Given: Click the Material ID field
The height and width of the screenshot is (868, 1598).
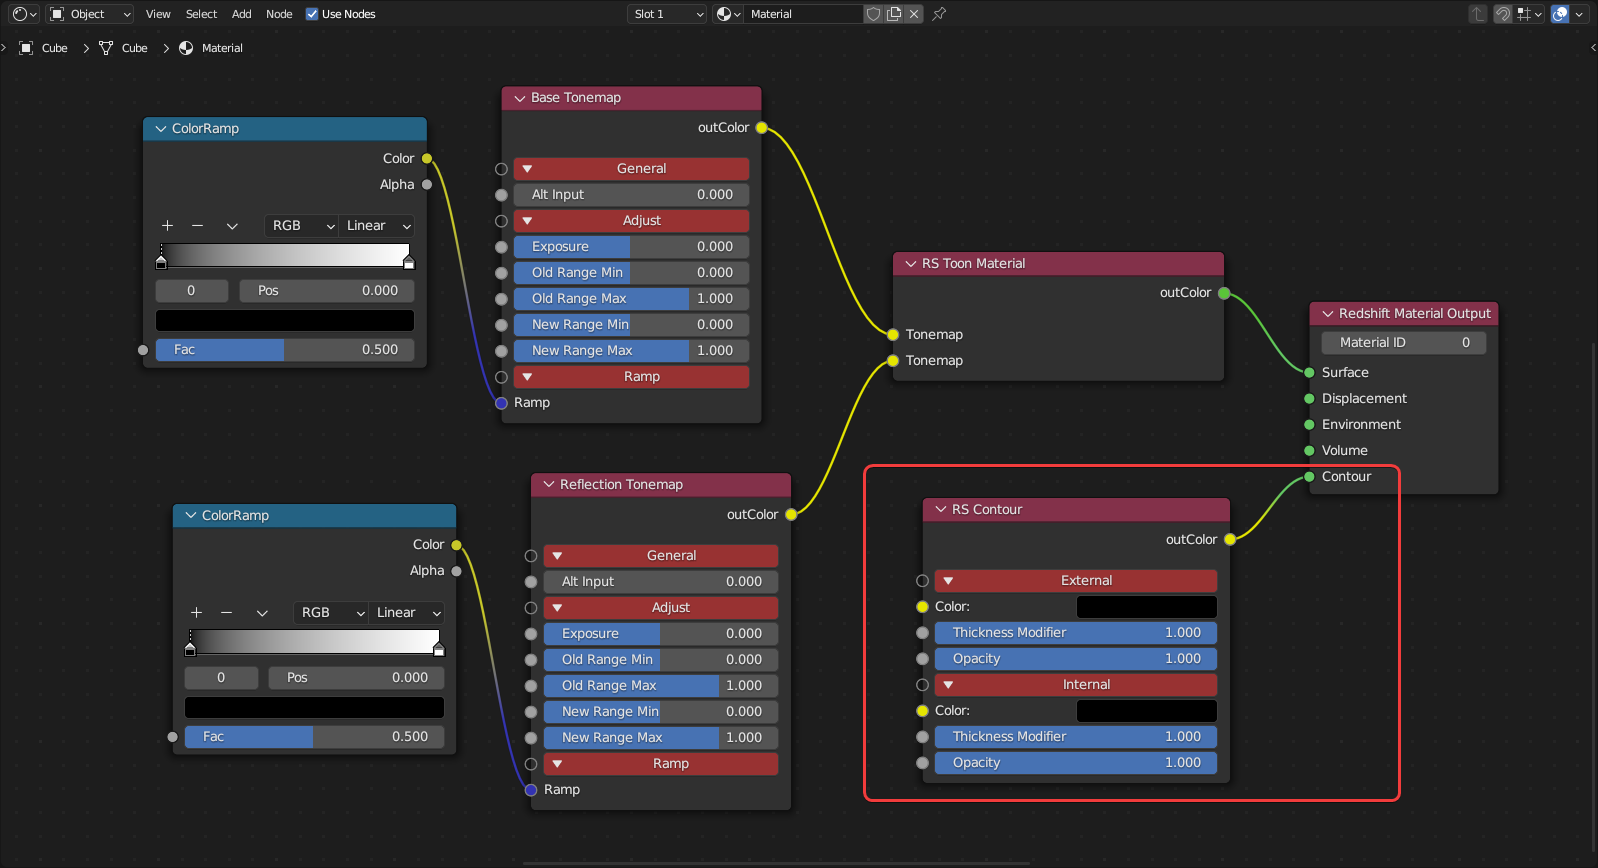Looking at the screenshot, I should (x=1404, y=343).
